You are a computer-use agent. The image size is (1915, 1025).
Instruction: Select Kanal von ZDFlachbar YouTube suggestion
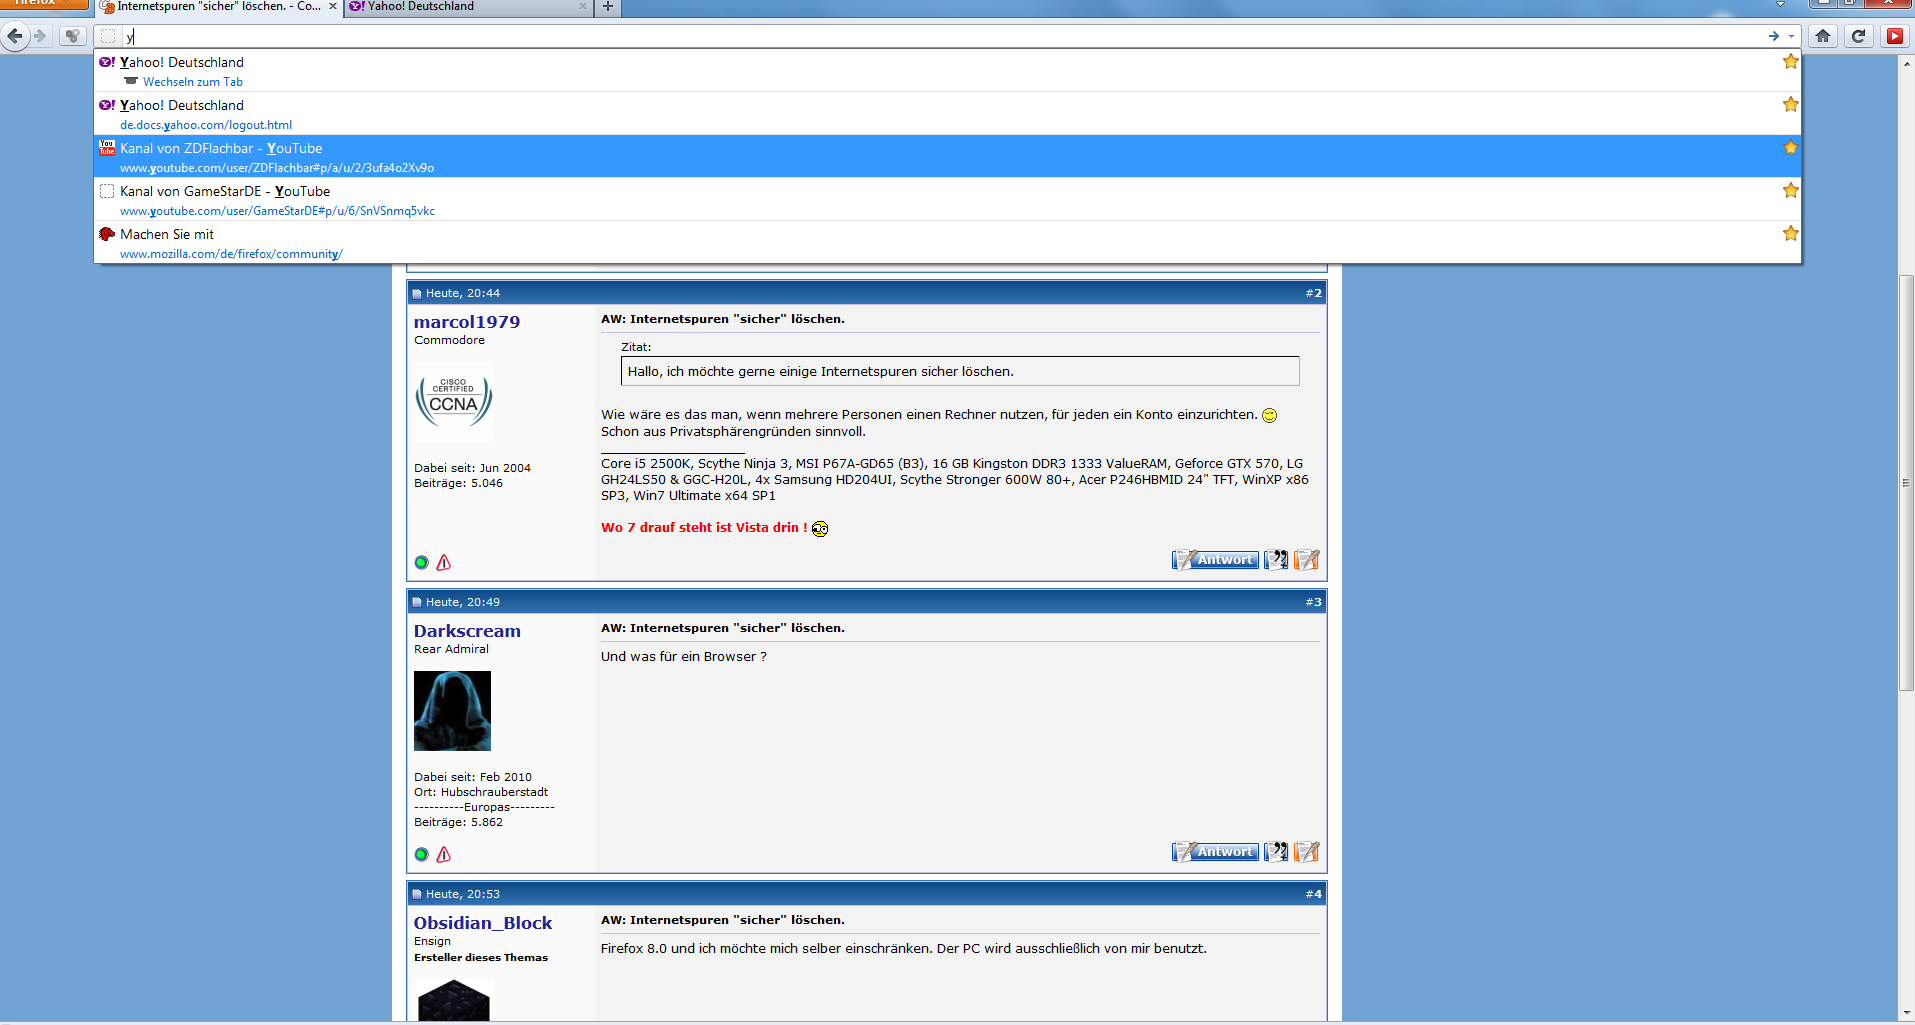coord(947,157)
